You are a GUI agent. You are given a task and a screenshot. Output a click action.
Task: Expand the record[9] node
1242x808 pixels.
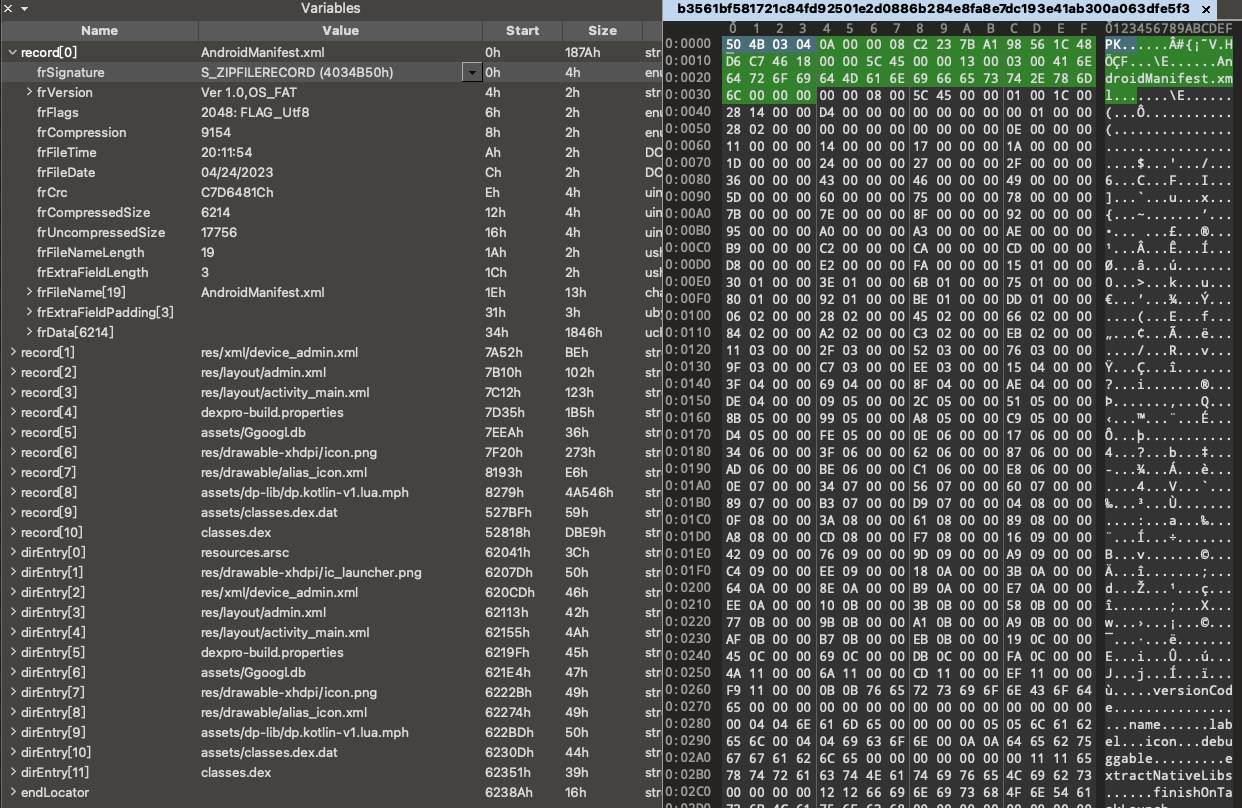point(12,512)
